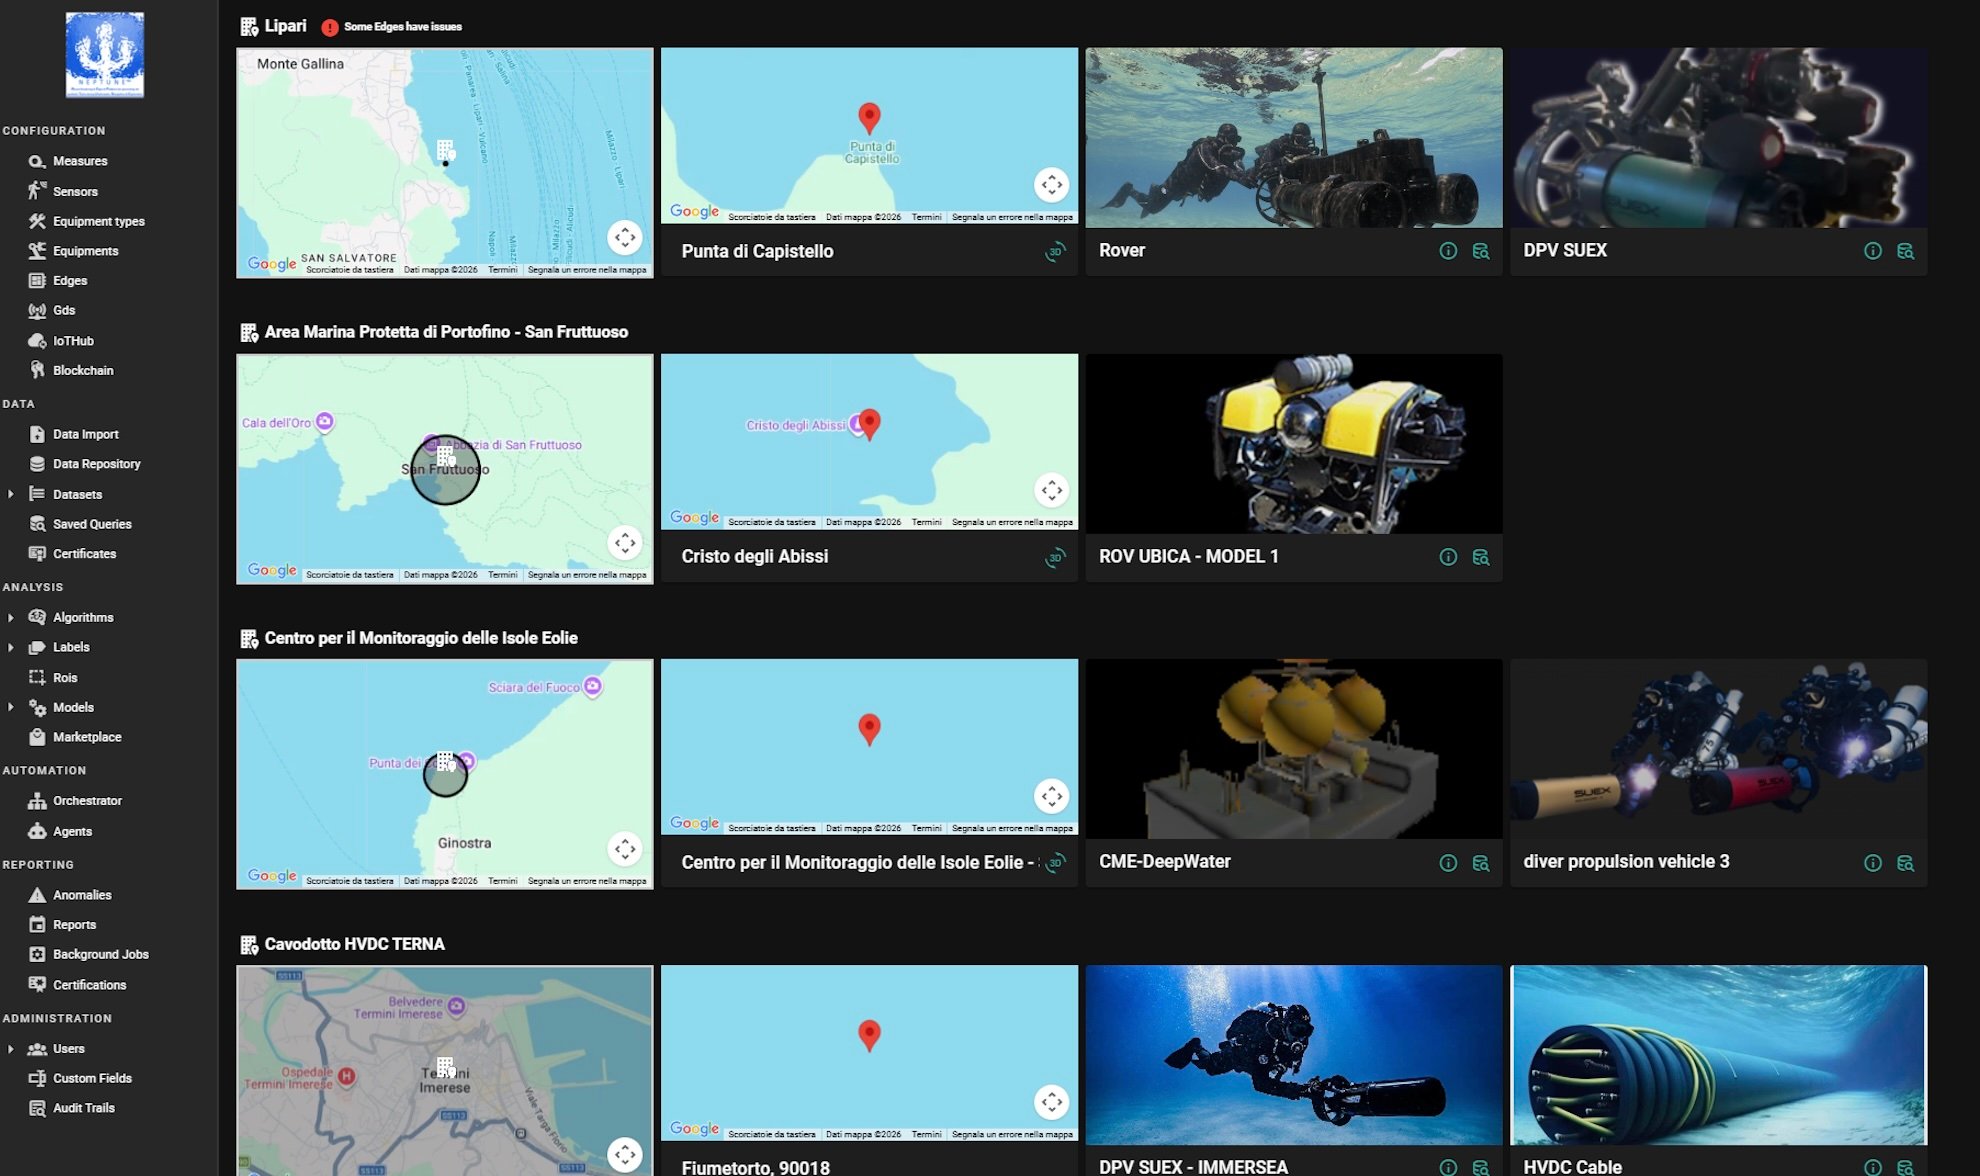The width and height of the screenshot is (1980, 1176).
Task: Toggle fullscreen on Termini Imerese map
Action: (625, 1155)
